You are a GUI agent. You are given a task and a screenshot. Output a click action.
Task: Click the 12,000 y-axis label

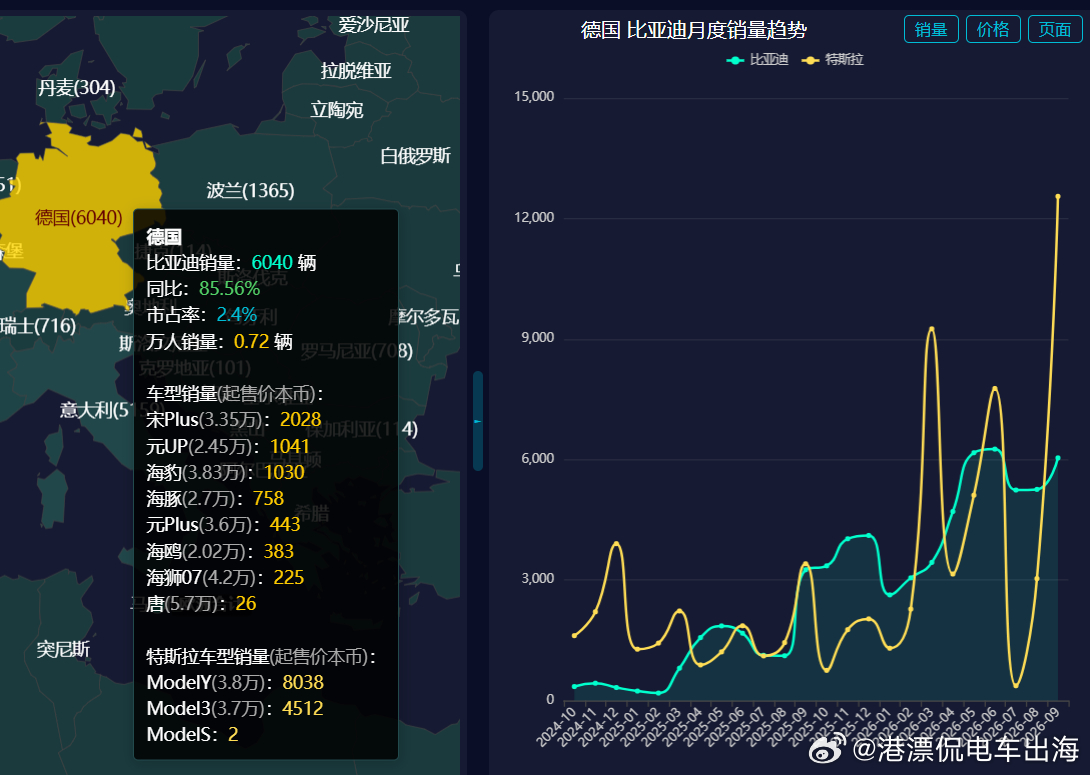534,218
